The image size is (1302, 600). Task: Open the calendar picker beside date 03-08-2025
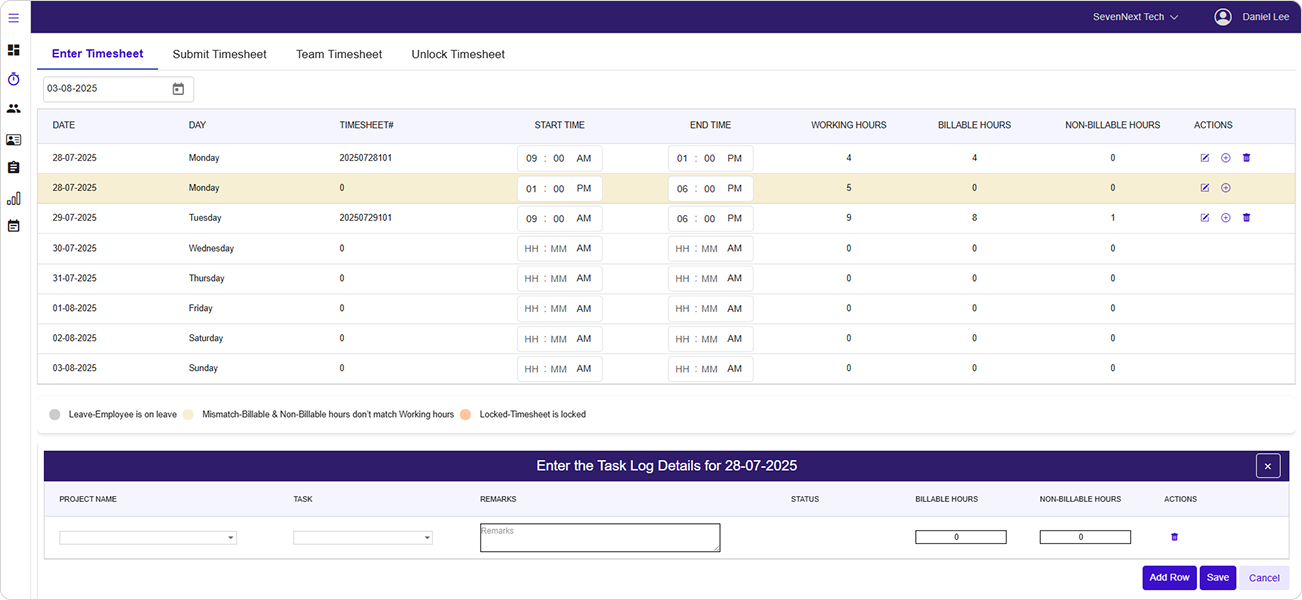tap(178, 89)
